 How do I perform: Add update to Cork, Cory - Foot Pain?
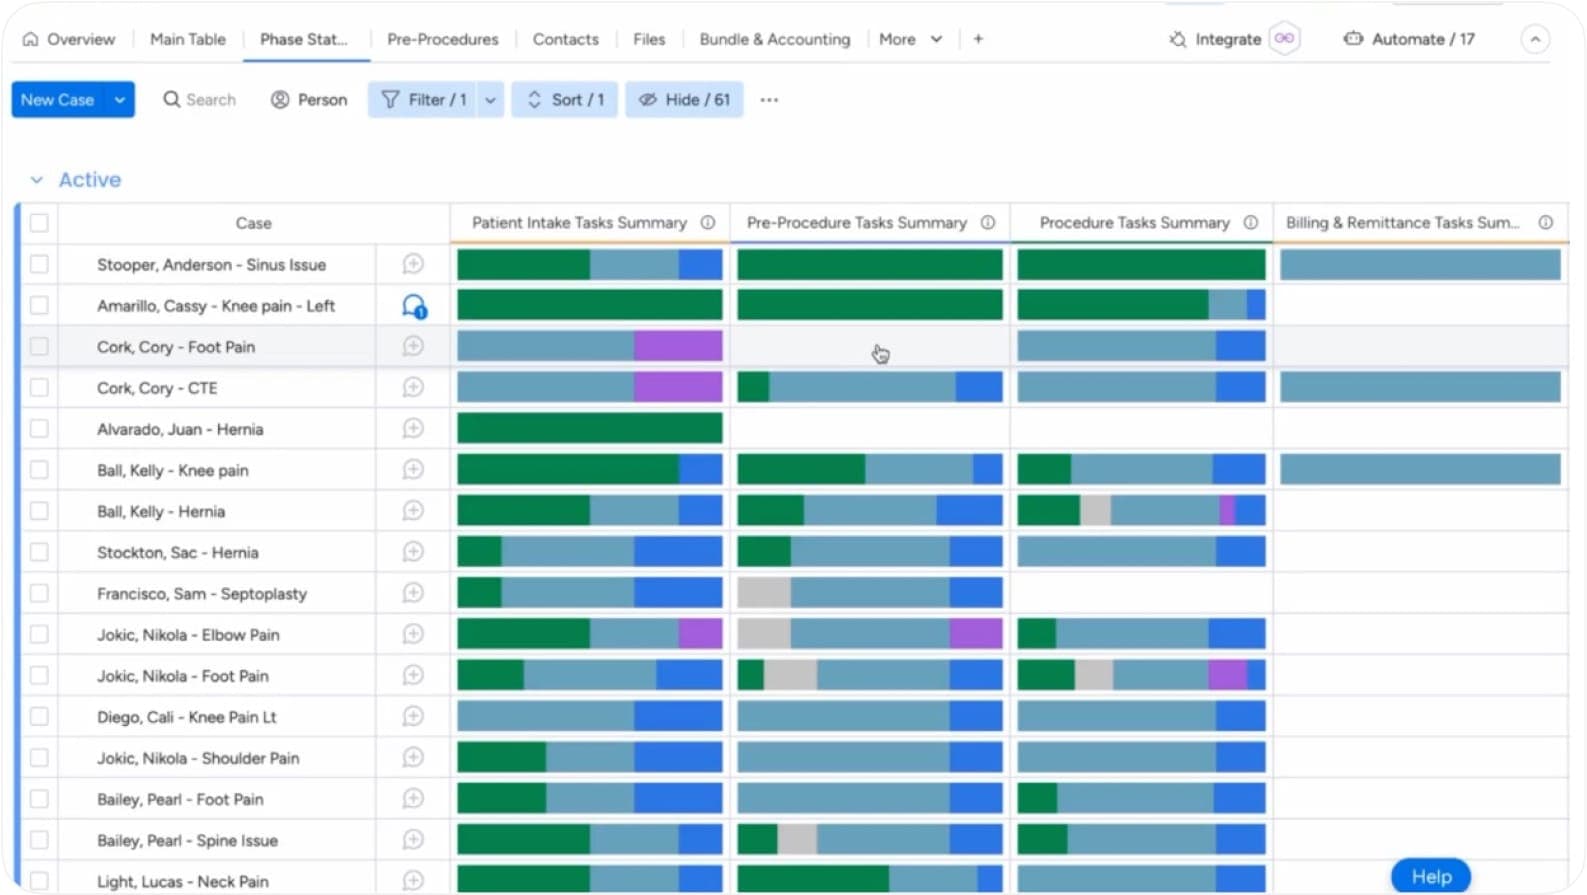[x=413, y=346]
